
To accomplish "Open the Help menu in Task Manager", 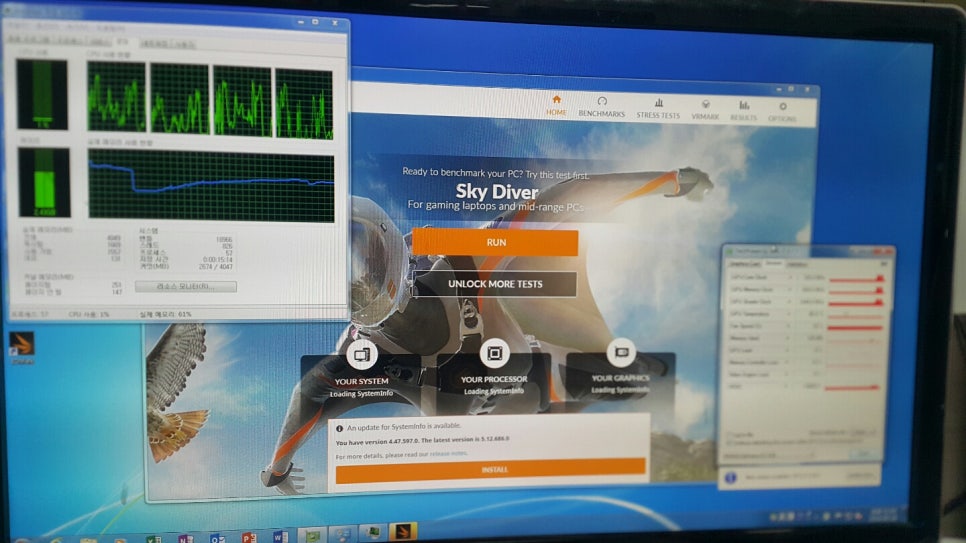I will click(x=110, y=28).
